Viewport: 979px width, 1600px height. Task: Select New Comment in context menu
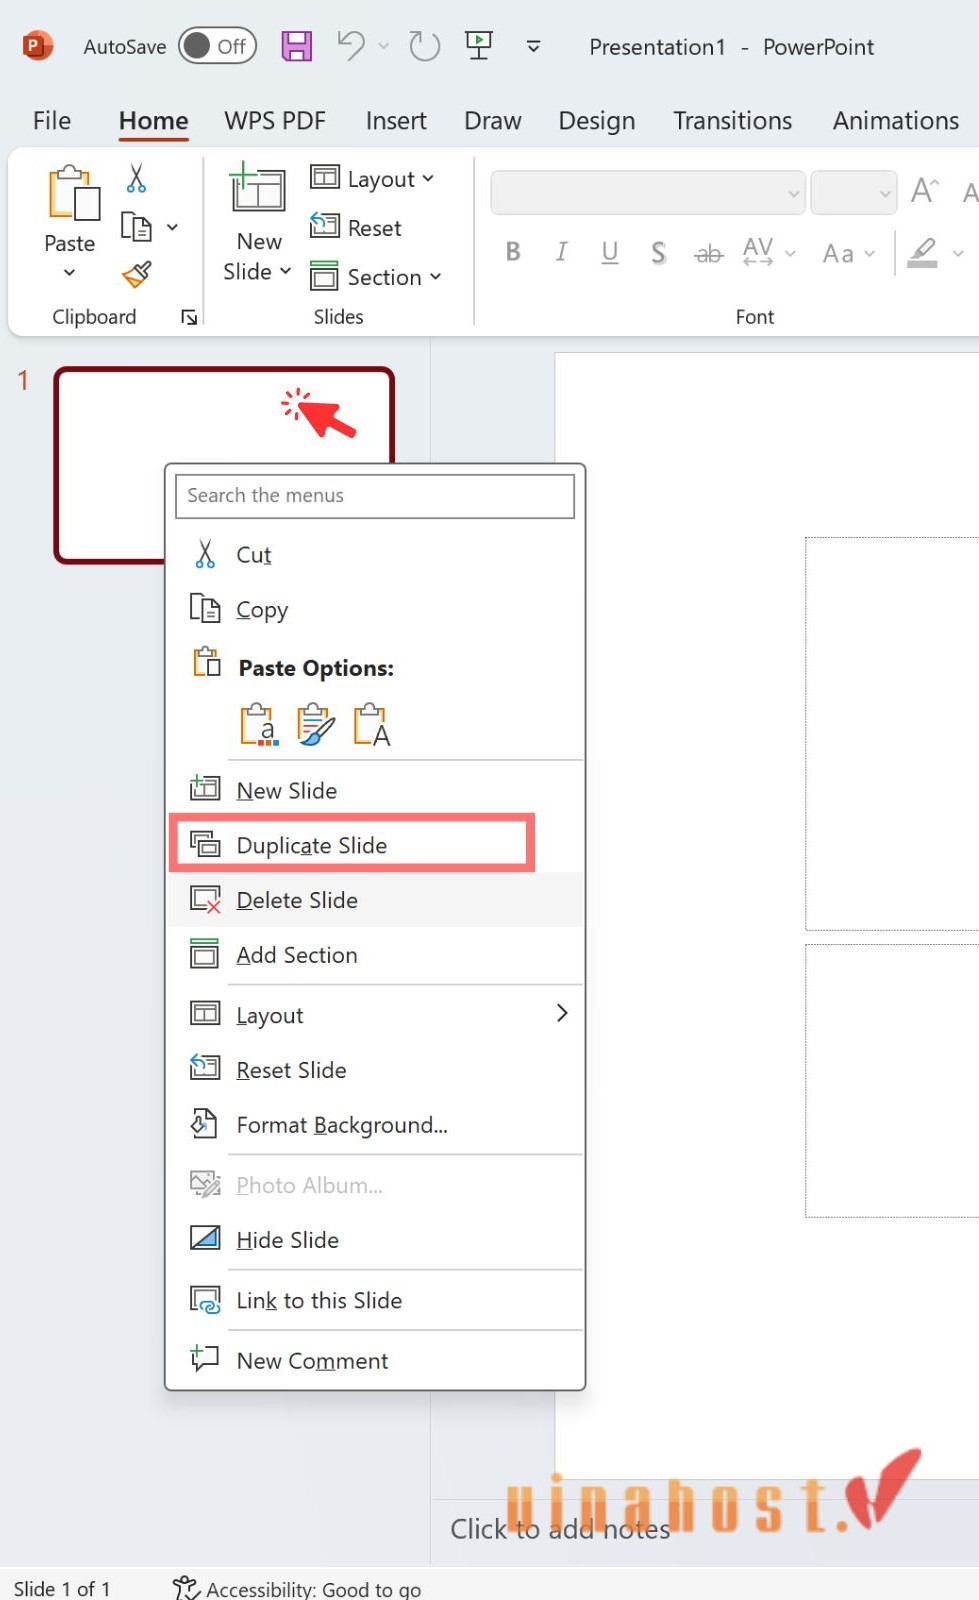pyautogui.click(x=375, y=1360)
